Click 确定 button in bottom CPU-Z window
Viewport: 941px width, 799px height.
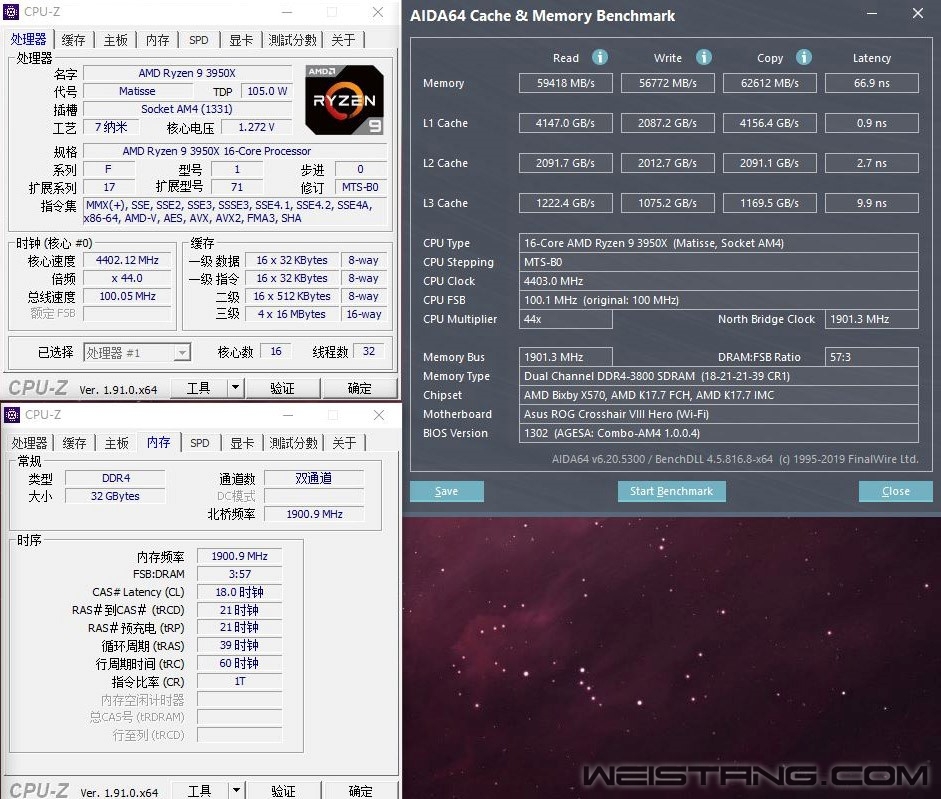(361, 791)
